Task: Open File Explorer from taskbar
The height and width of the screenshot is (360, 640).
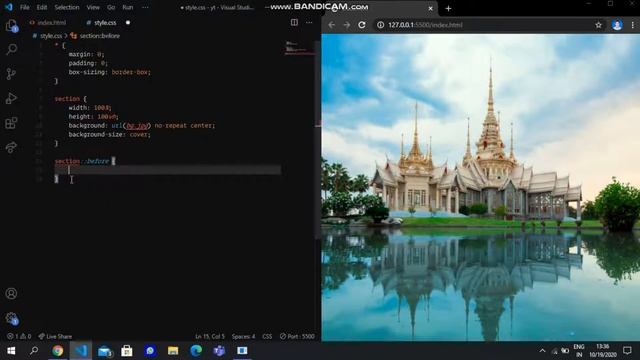Action: [173, 351]
